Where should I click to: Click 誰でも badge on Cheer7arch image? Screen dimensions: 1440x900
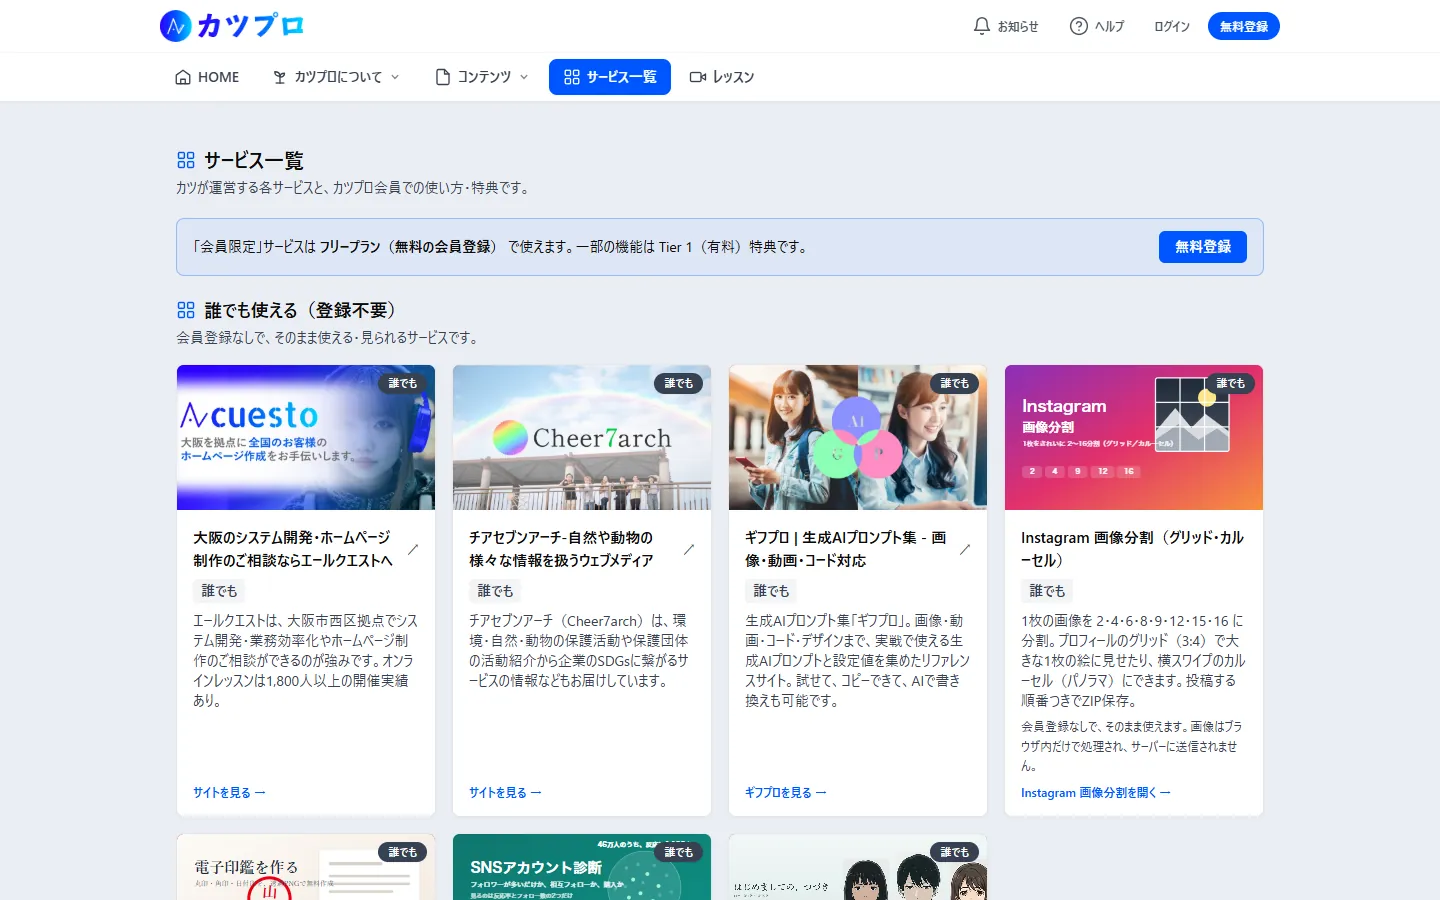click(679, 383)
